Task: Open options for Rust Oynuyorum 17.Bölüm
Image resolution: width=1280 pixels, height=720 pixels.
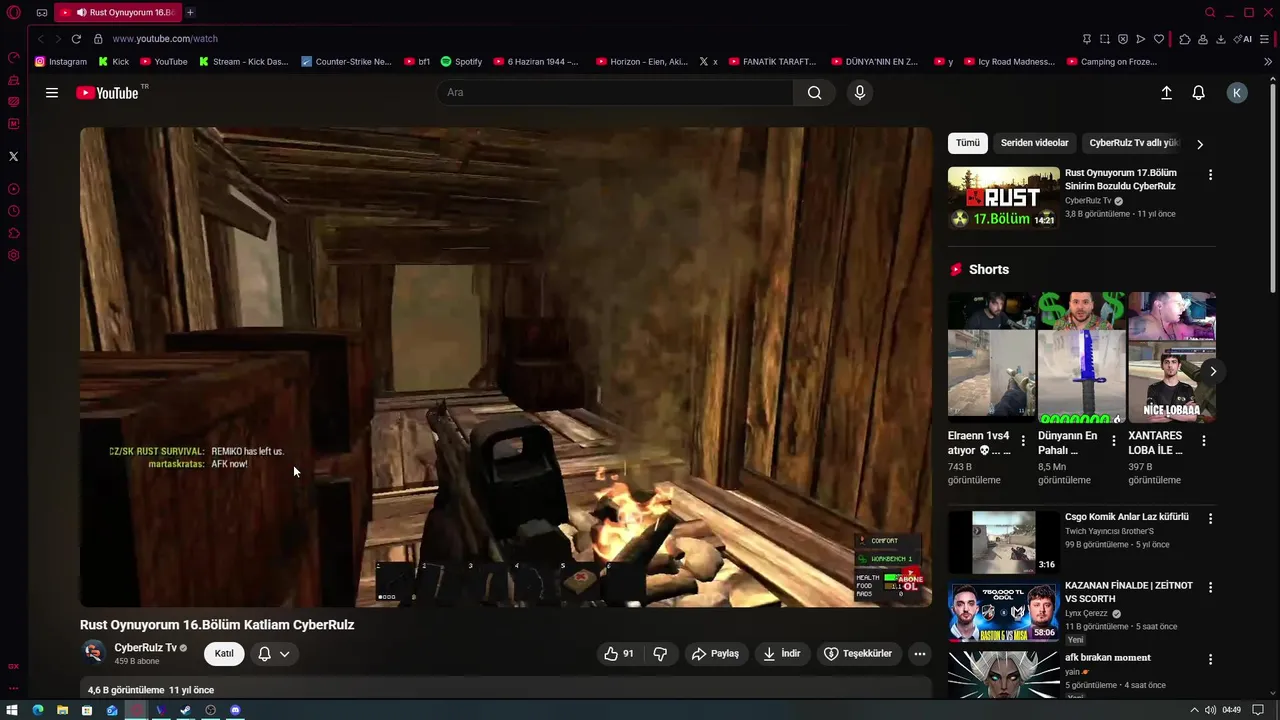Action: 1210,175
